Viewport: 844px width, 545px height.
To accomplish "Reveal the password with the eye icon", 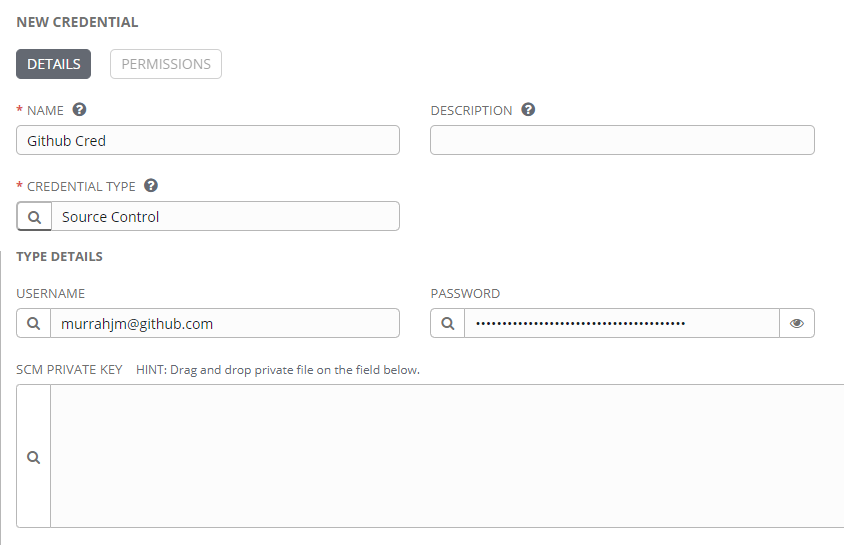I will click(x=797, y=323).
